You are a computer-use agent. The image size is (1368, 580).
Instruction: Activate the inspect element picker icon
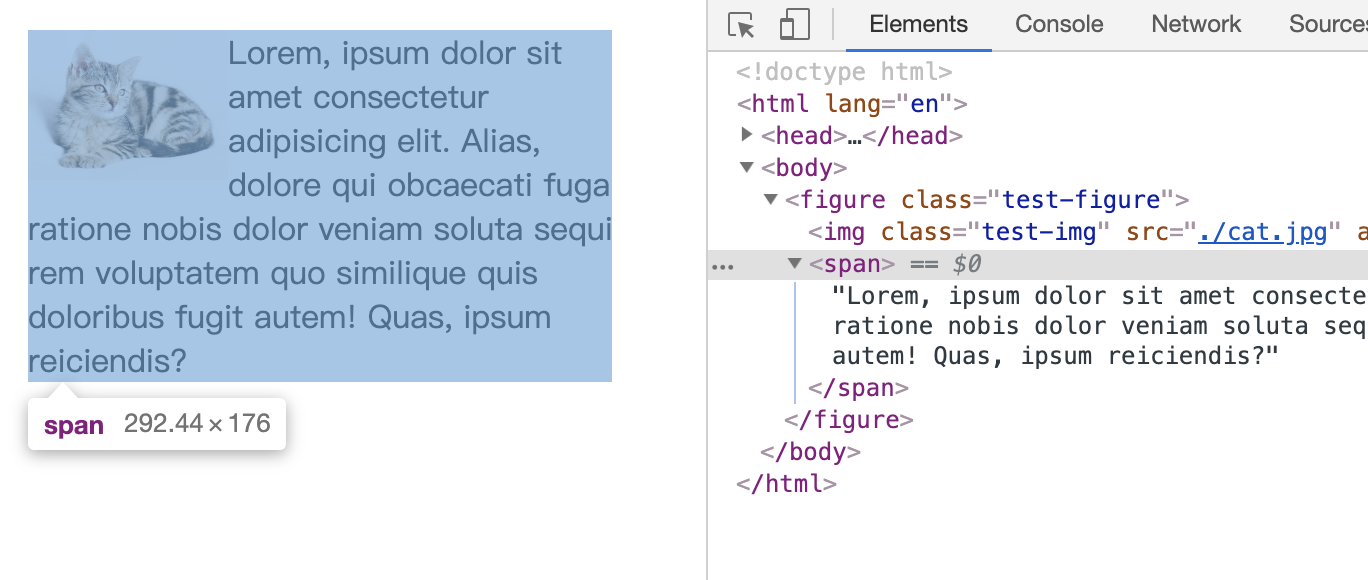tap(741, 25)
